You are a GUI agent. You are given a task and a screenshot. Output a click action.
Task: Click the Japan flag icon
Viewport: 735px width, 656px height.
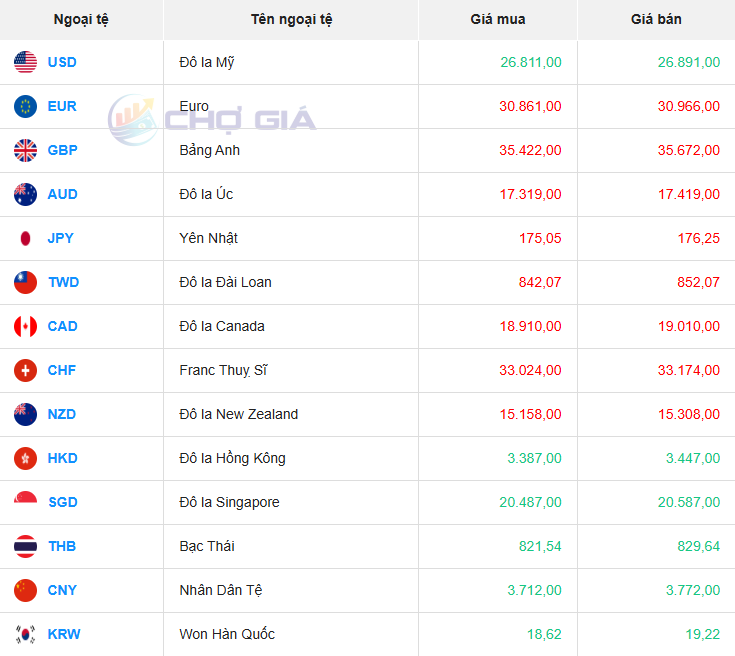[x=26, y=238]
